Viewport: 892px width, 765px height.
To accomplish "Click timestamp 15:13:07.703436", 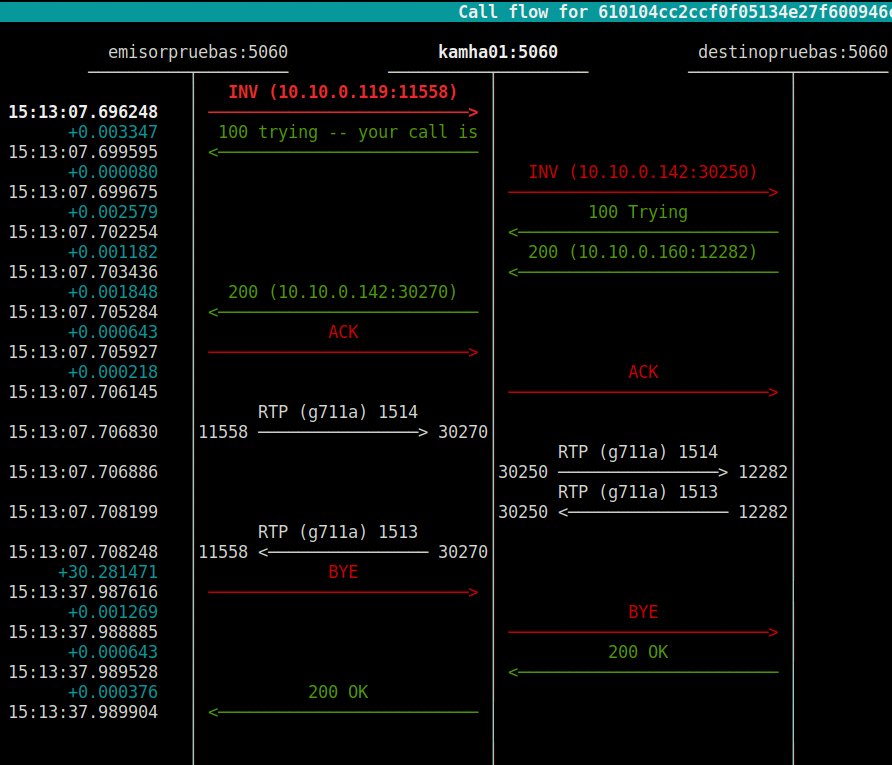I will (x=83, y=272).
